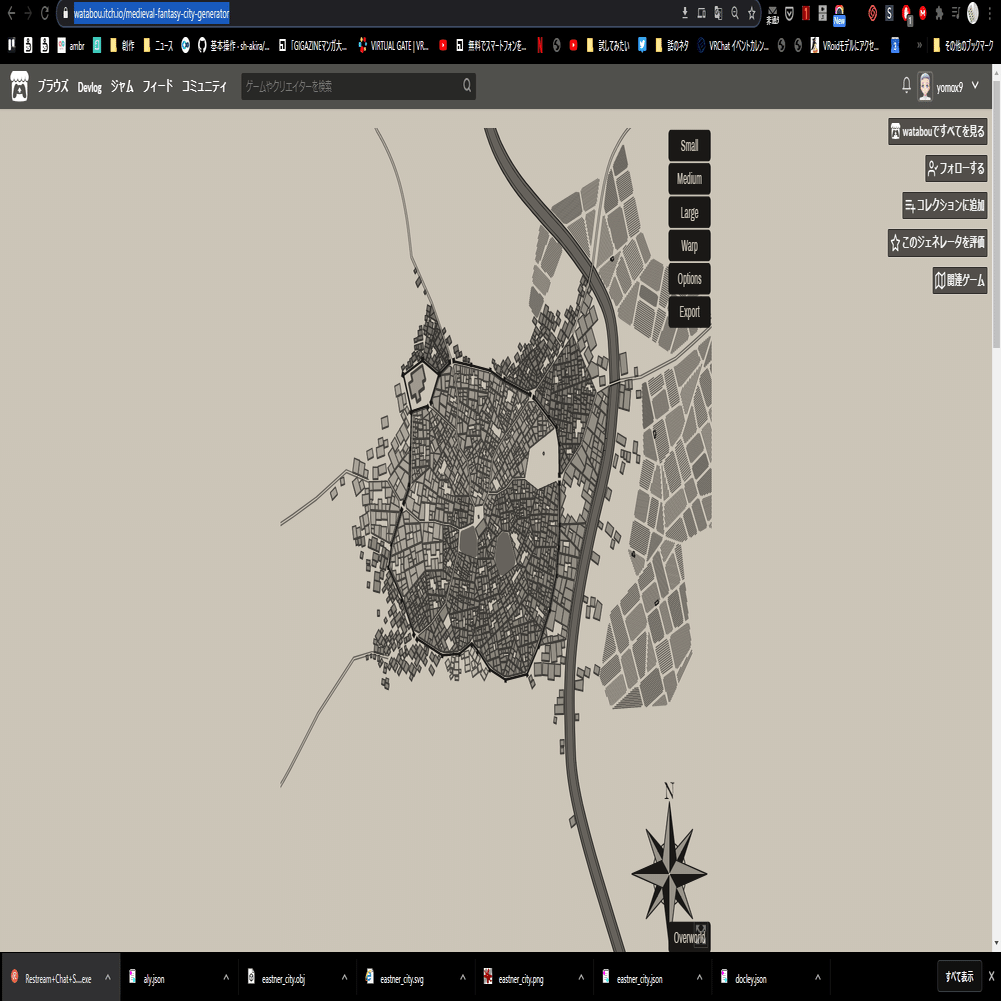Click the Export button

(689, 312)
